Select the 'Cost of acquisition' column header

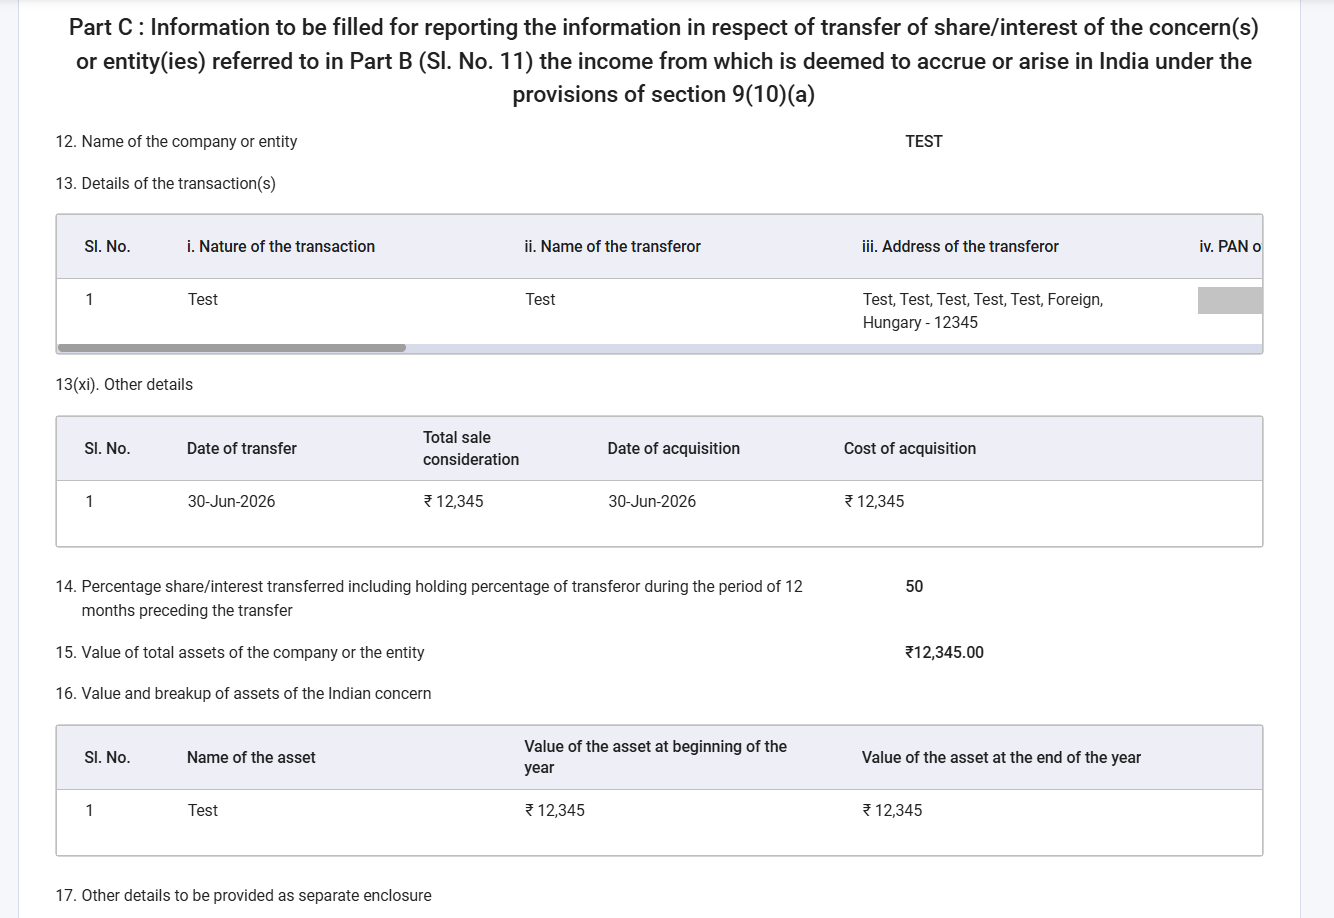910,448
